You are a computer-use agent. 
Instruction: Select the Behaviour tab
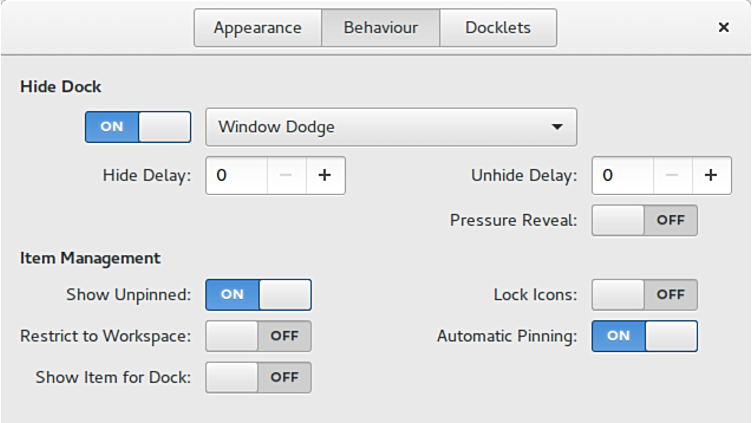380,28
